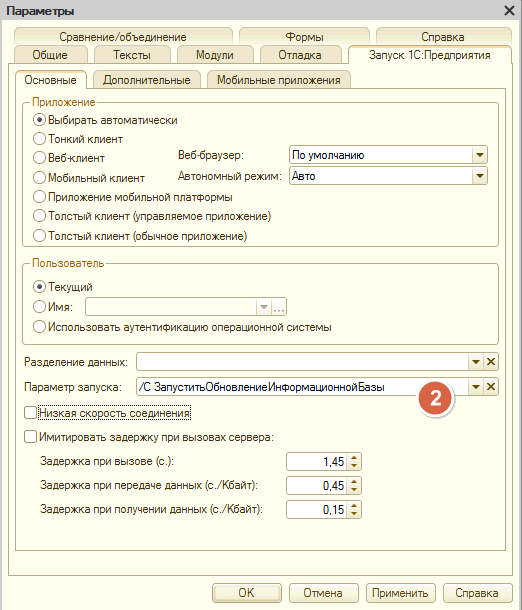
Task: Expand Разделение данных dropdown arrow
Action: [x=476, y=362]
